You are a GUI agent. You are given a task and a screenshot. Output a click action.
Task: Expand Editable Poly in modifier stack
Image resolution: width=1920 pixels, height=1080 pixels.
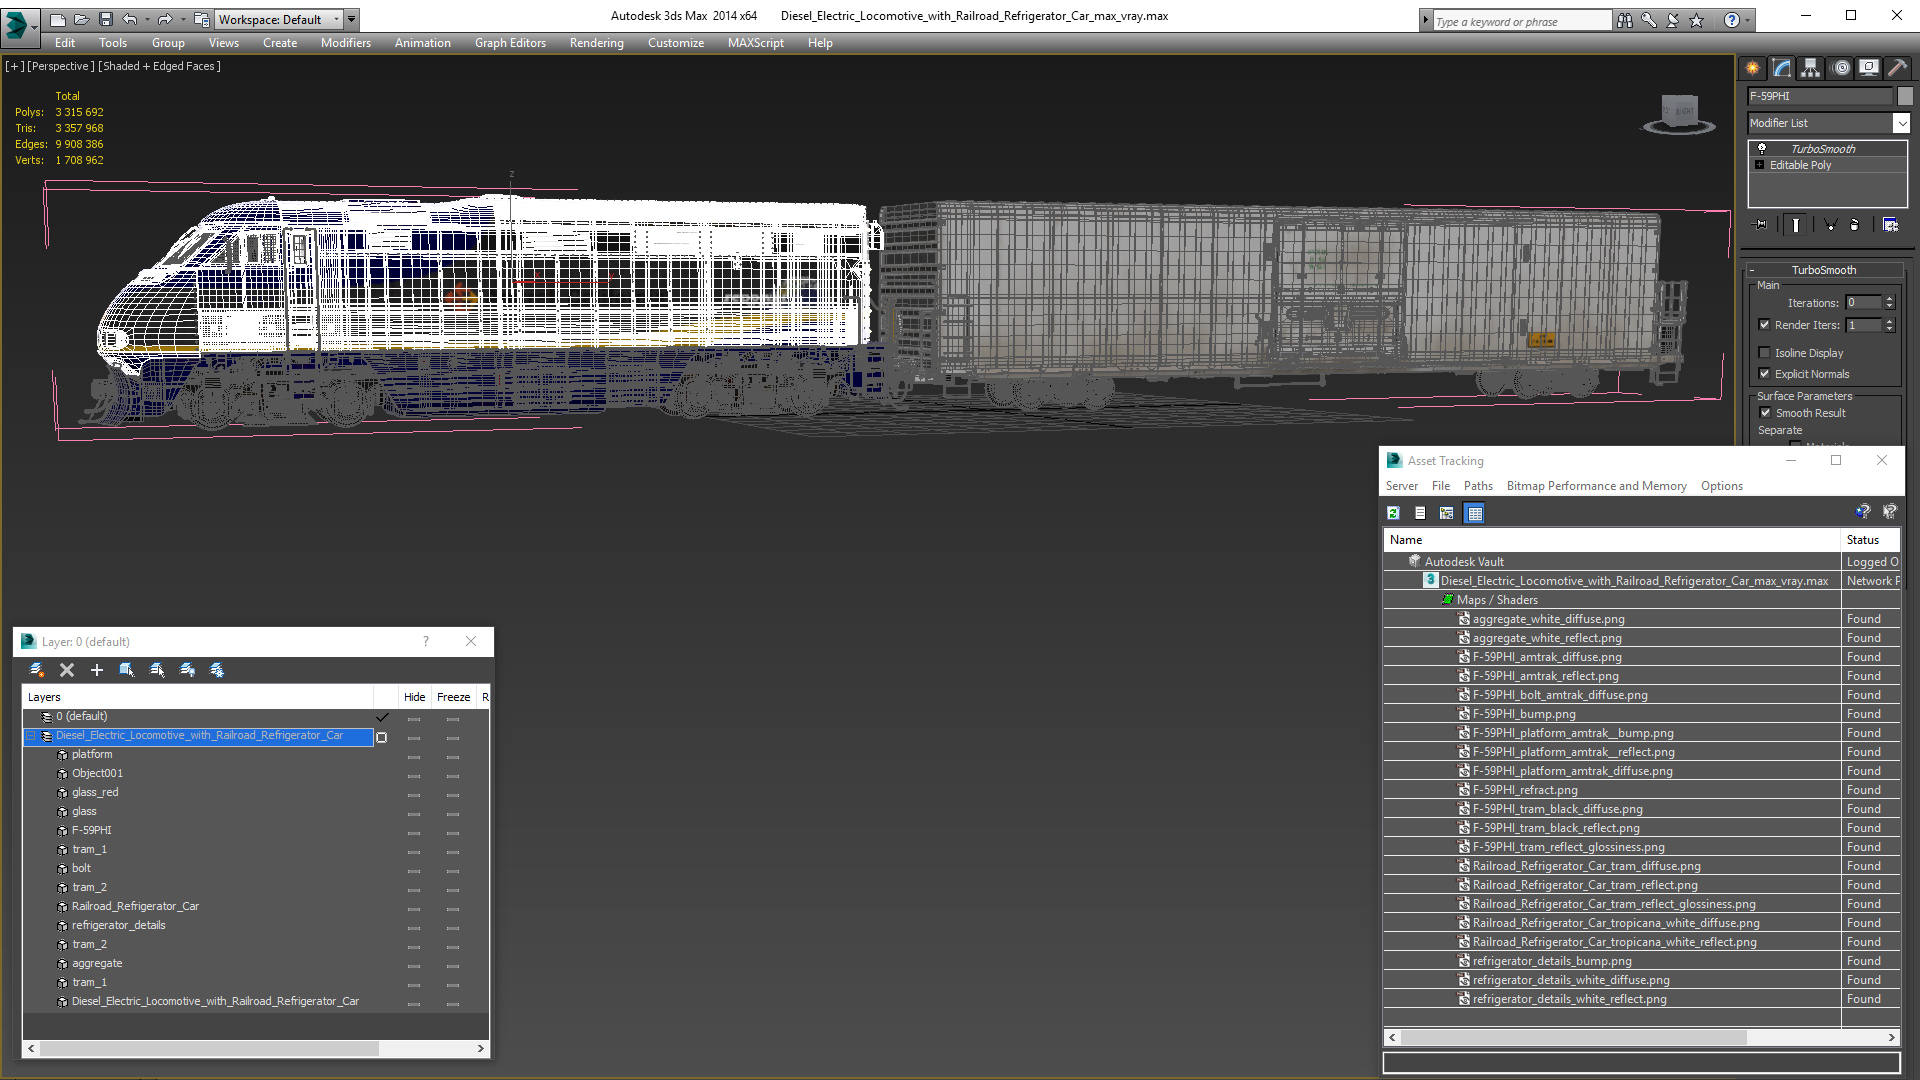tap(1760, 165)
